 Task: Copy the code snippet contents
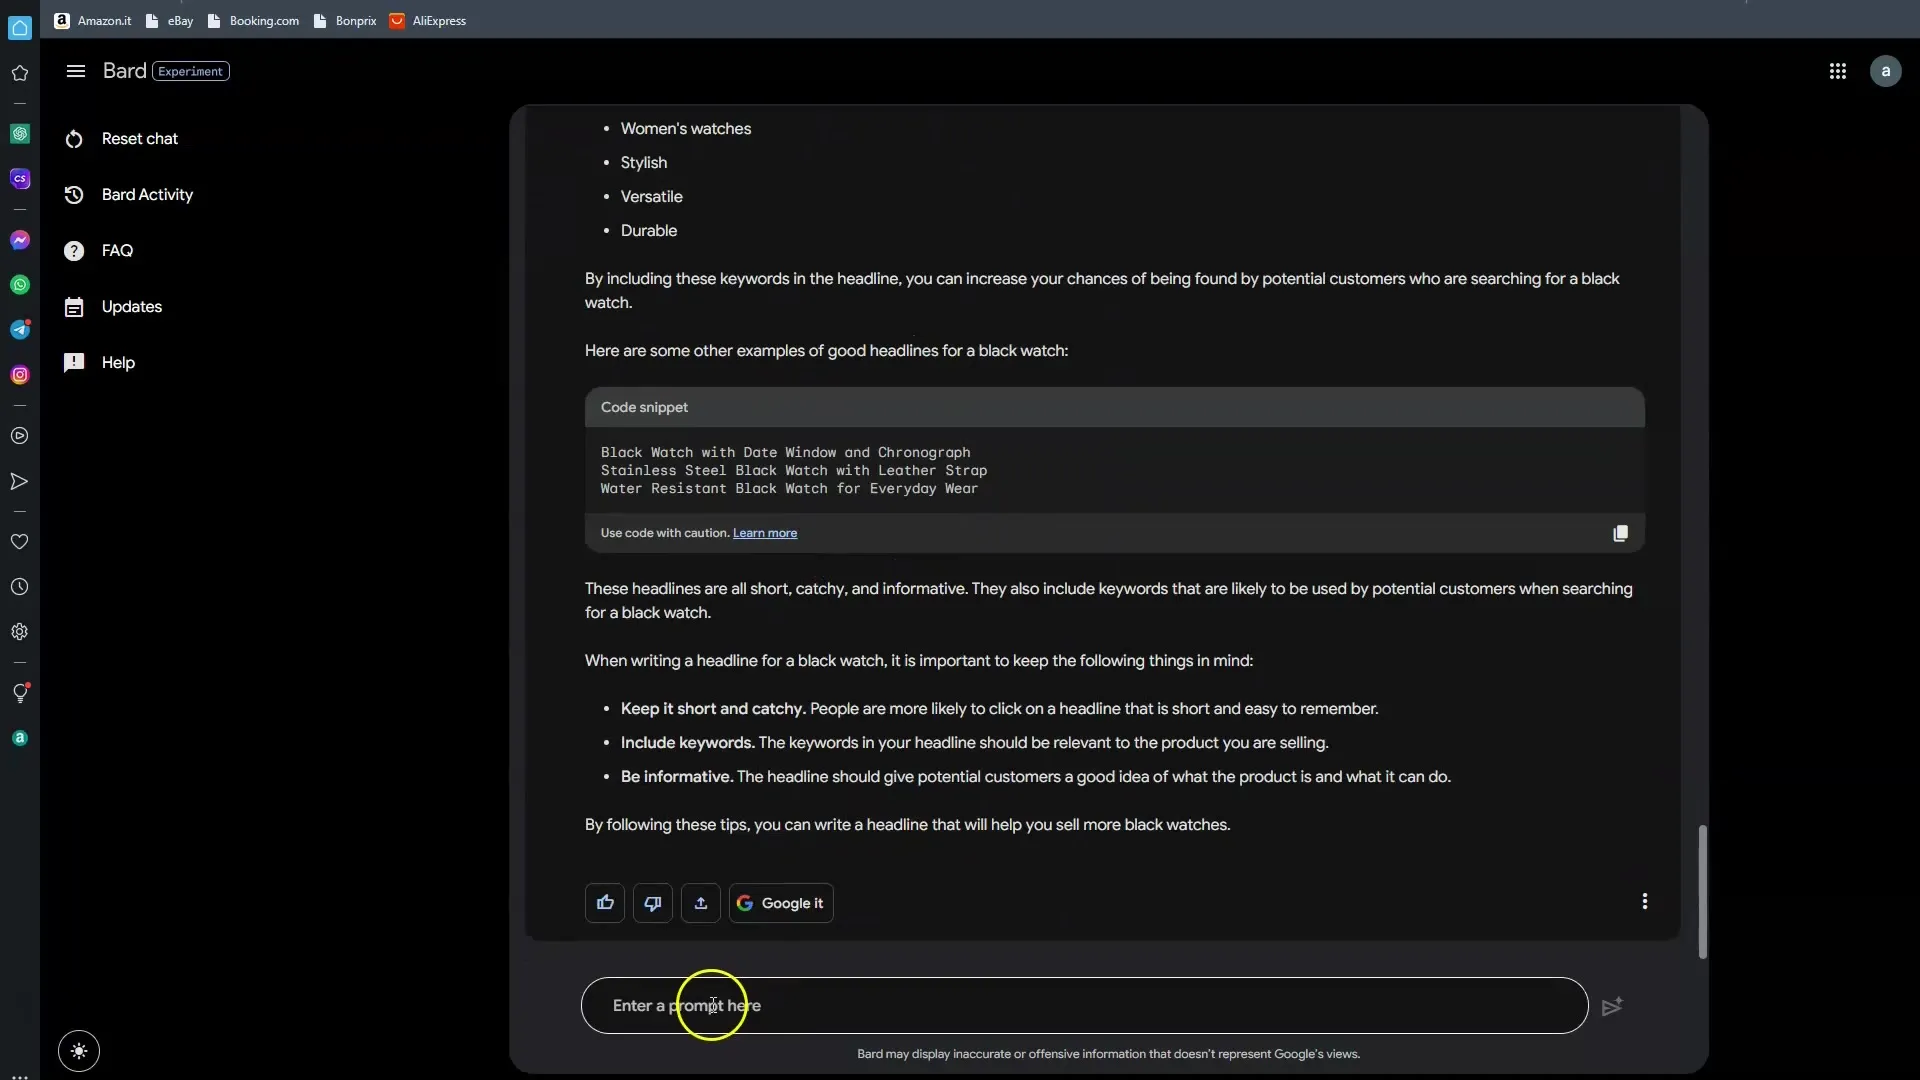click(x=1620, y=533)
